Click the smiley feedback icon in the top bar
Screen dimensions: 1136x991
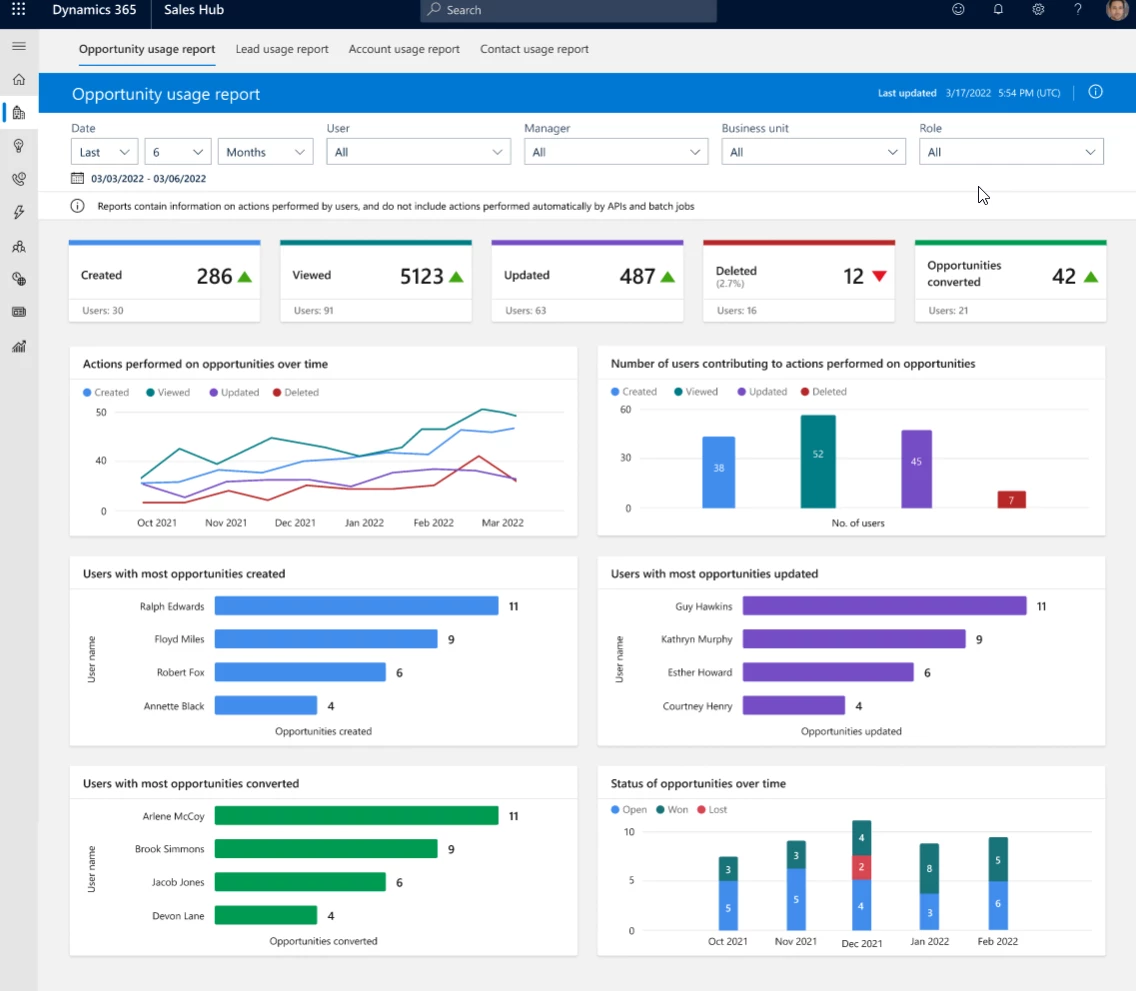(958, 9)
